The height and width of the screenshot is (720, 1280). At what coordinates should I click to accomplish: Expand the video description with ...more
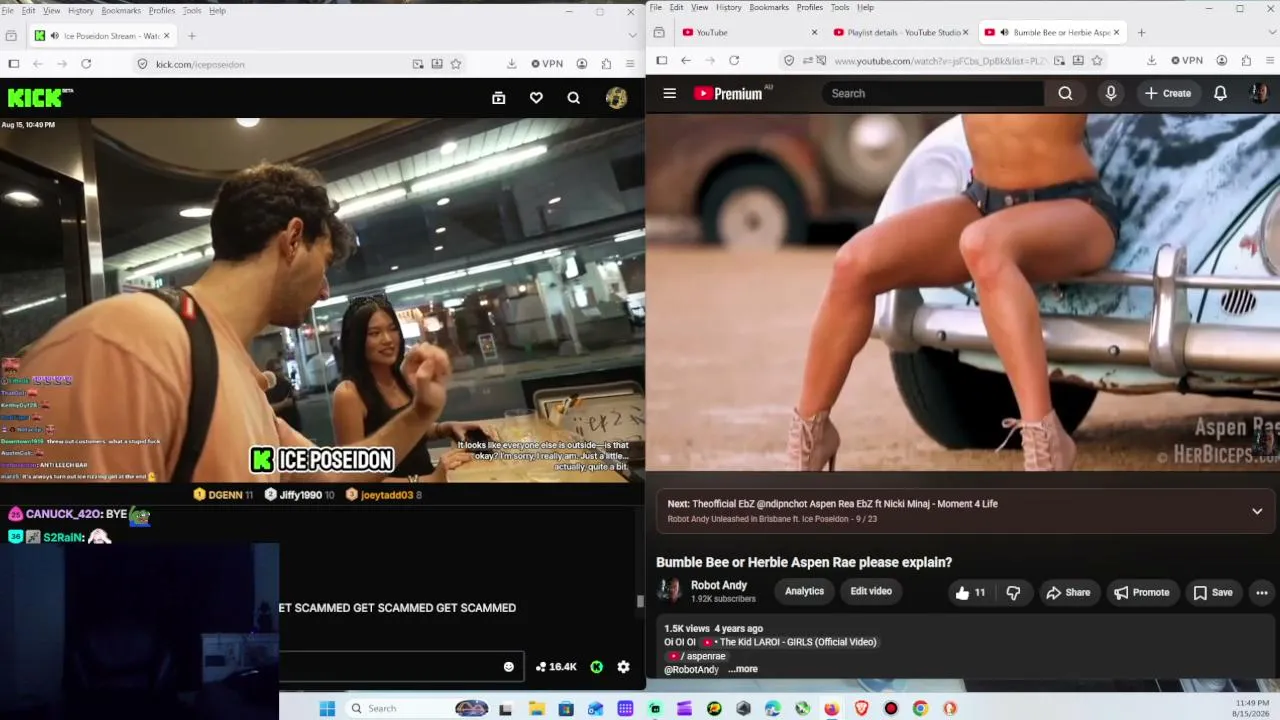[x=743, y=669]
